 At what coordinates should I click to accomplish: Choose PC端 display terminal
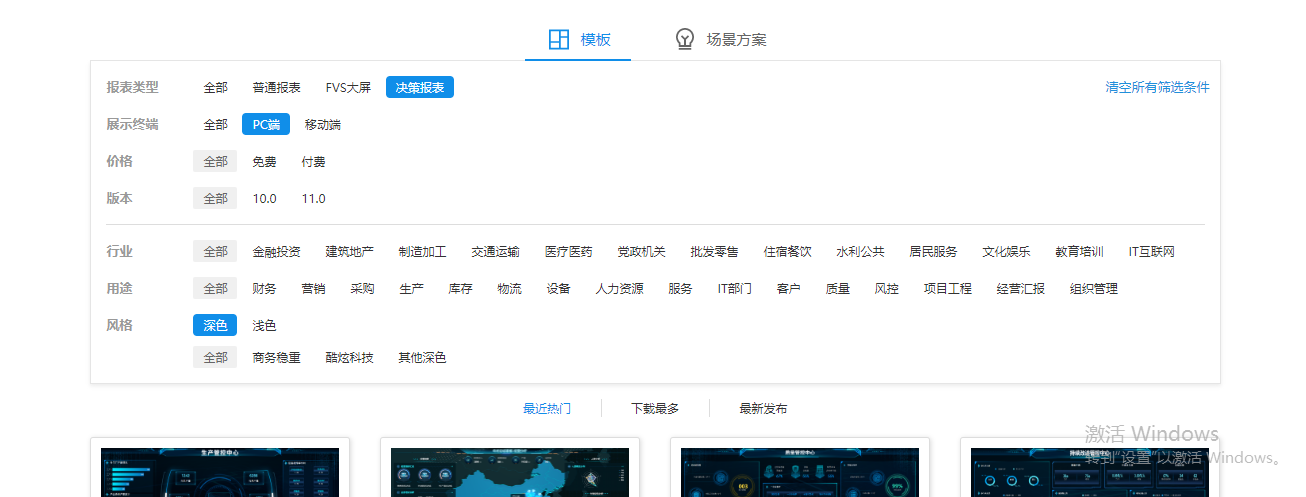pos(266,125)
